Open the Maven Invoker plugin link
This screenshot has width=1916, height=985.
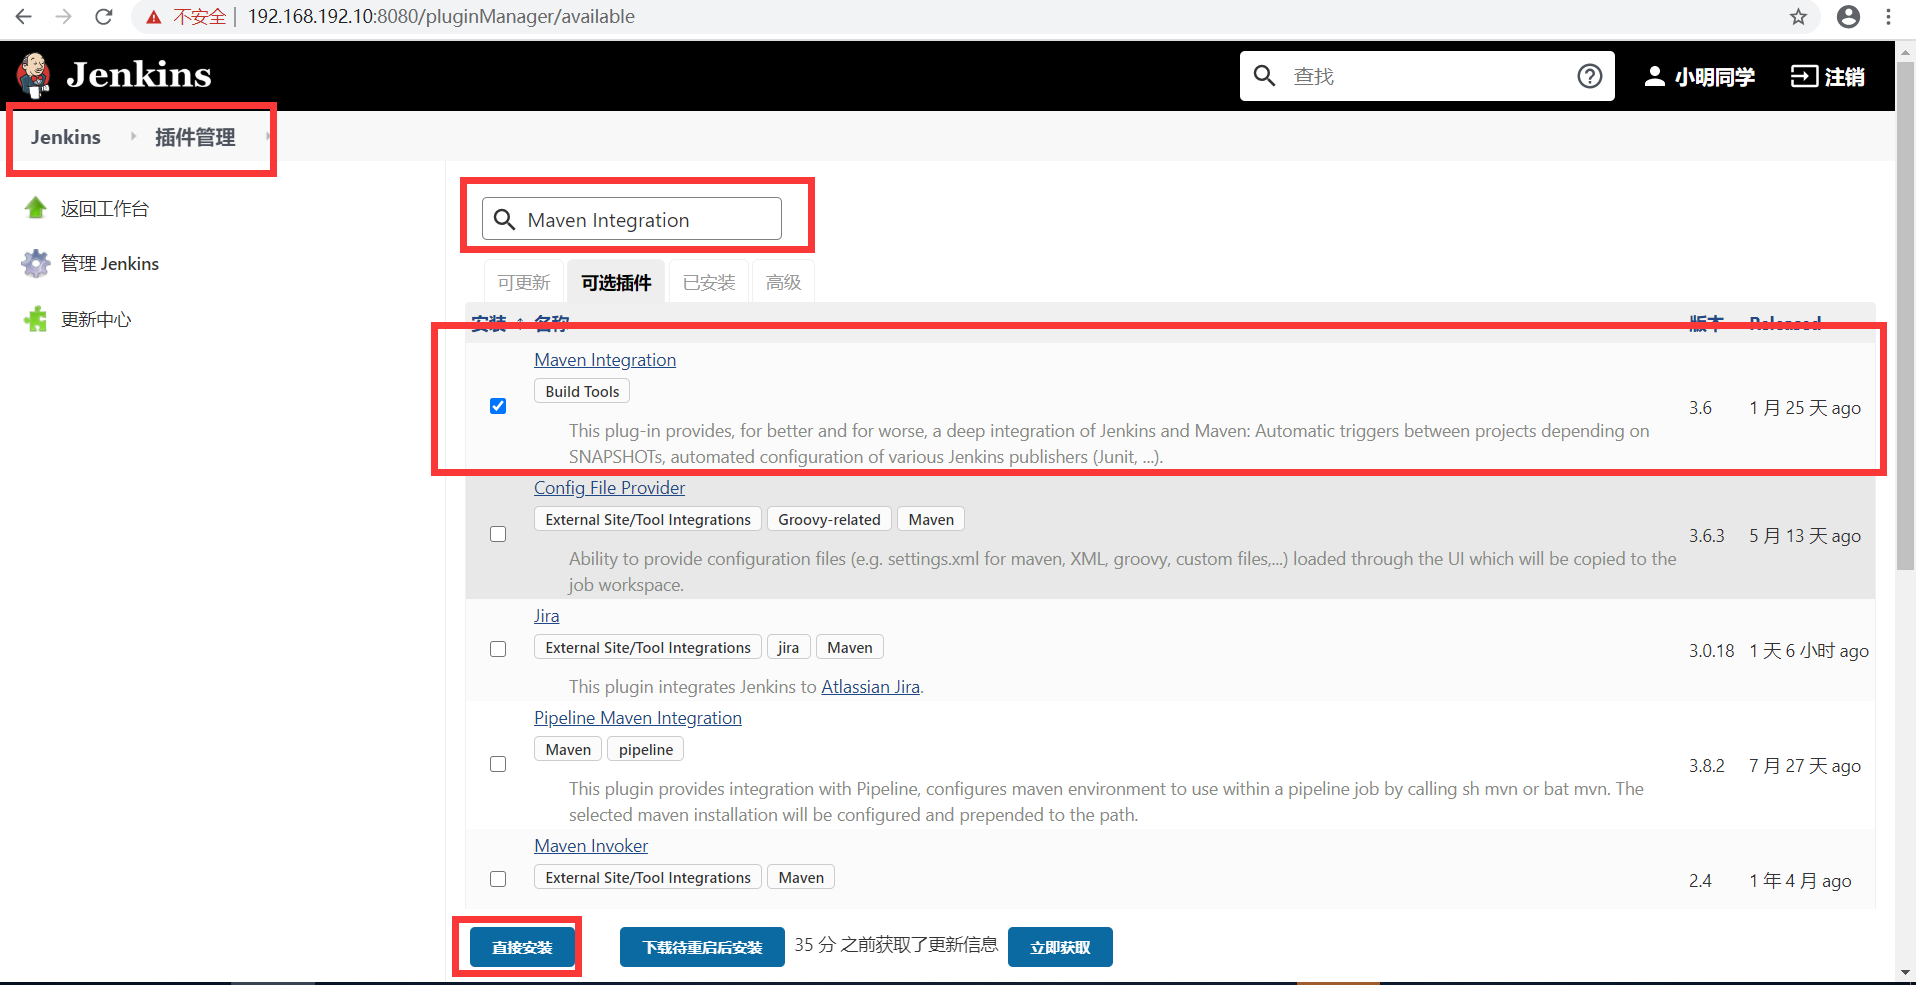click(x=591, y=846)
